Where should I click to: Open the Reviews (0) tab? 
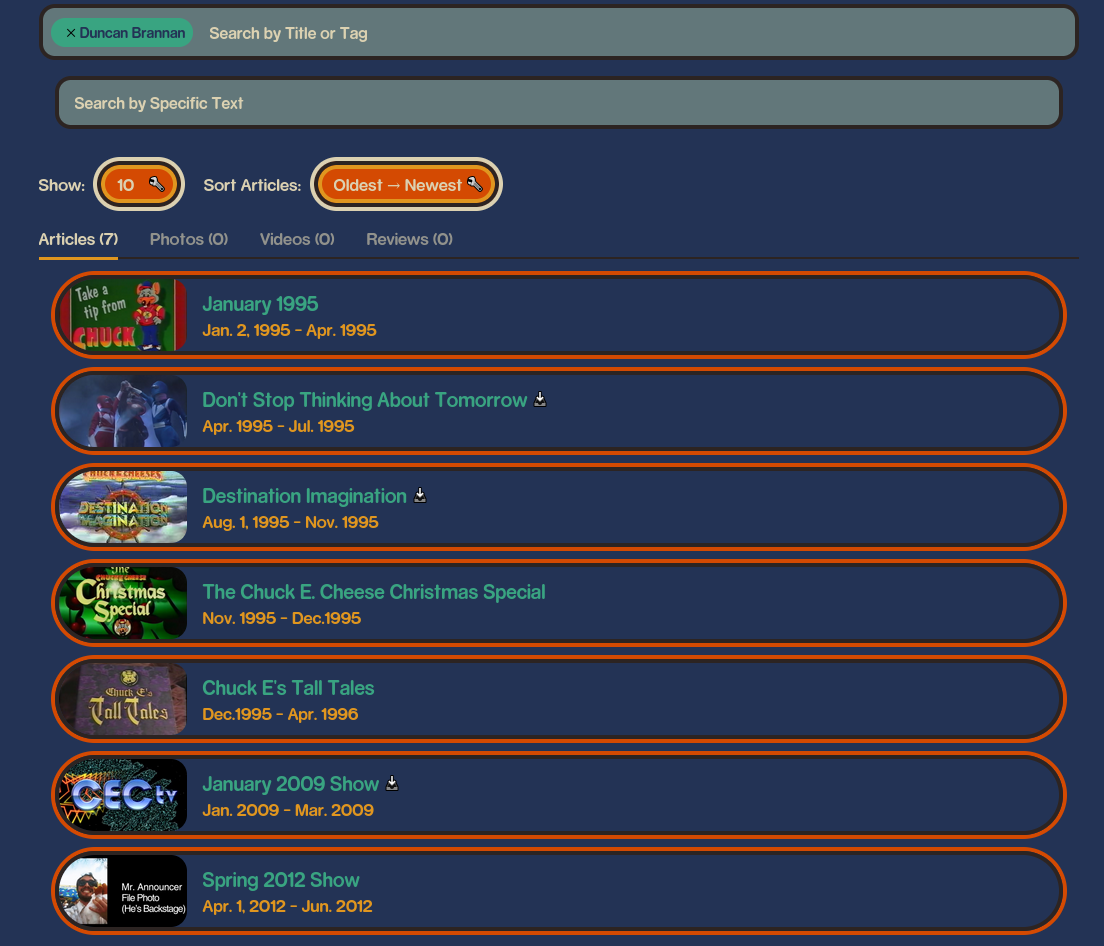point(409,239)
